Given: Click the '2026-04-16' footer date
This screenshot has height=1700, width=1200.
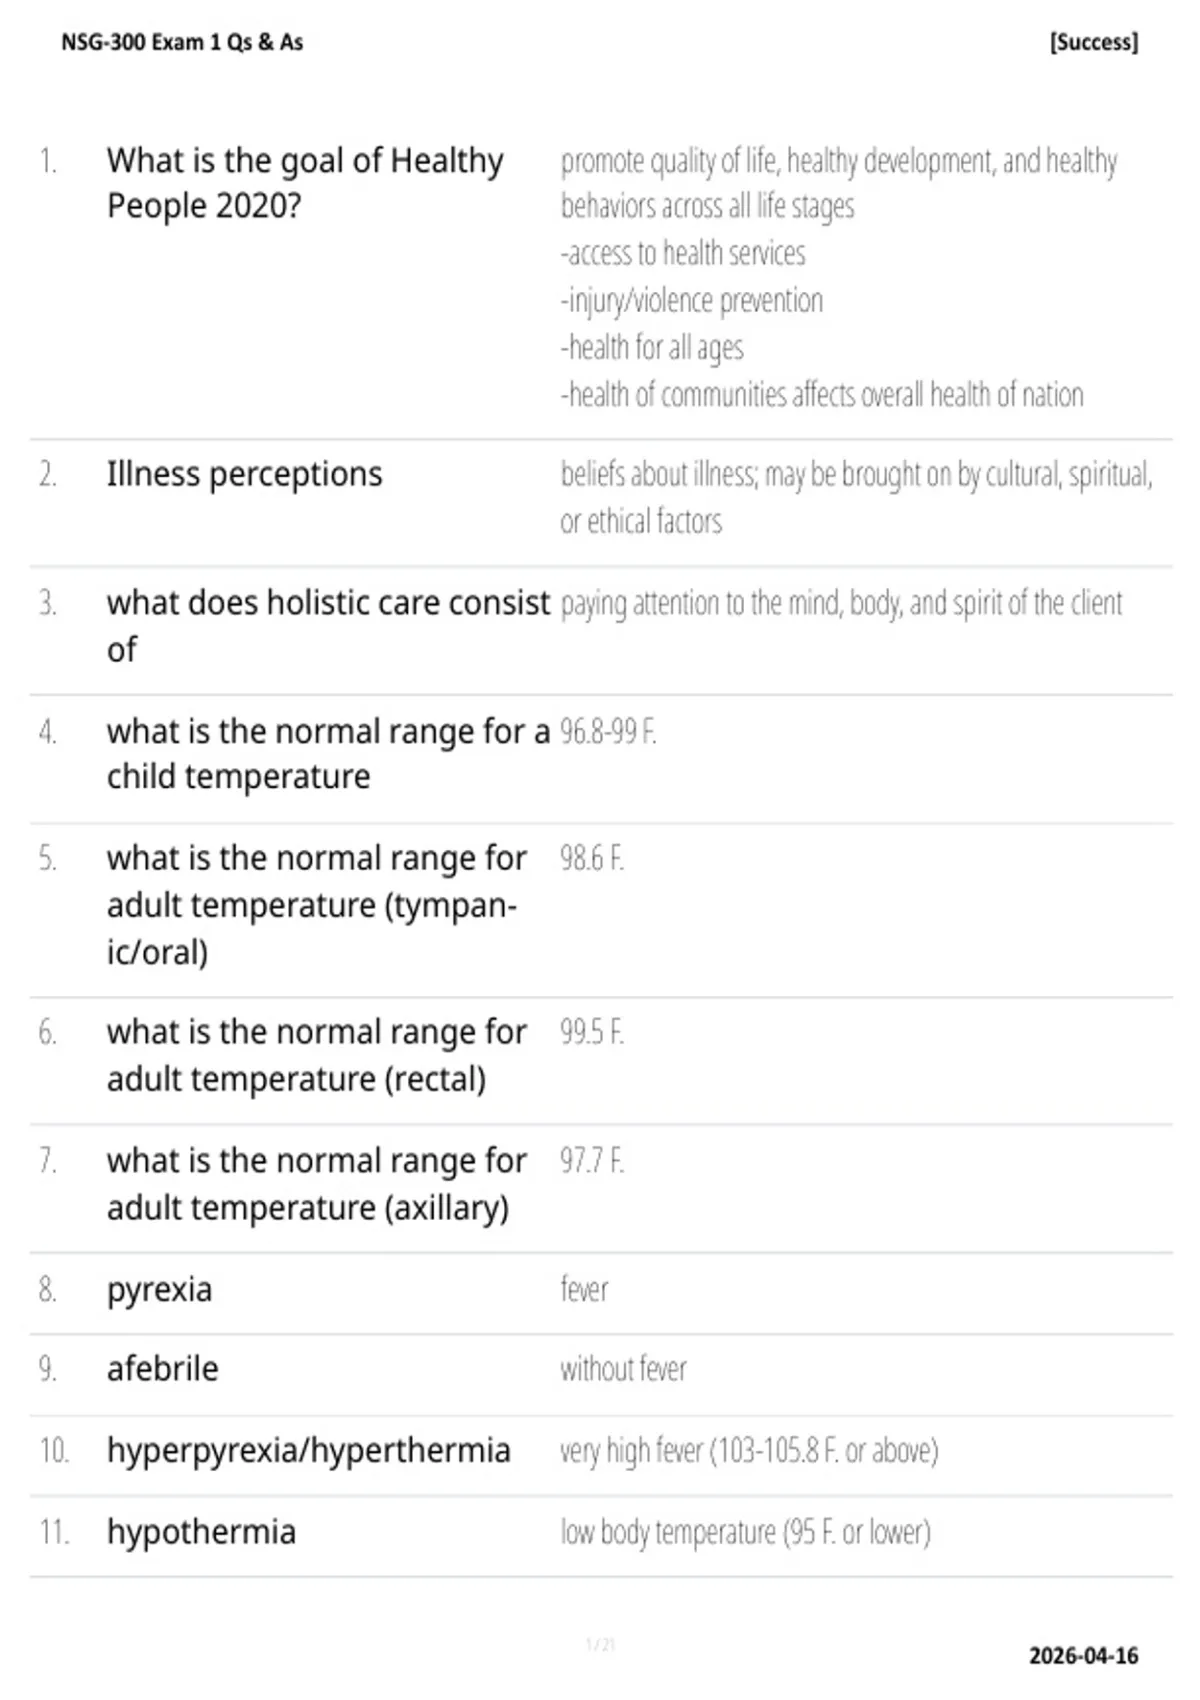Looking at the screenshot, I should point(1084,1656).
